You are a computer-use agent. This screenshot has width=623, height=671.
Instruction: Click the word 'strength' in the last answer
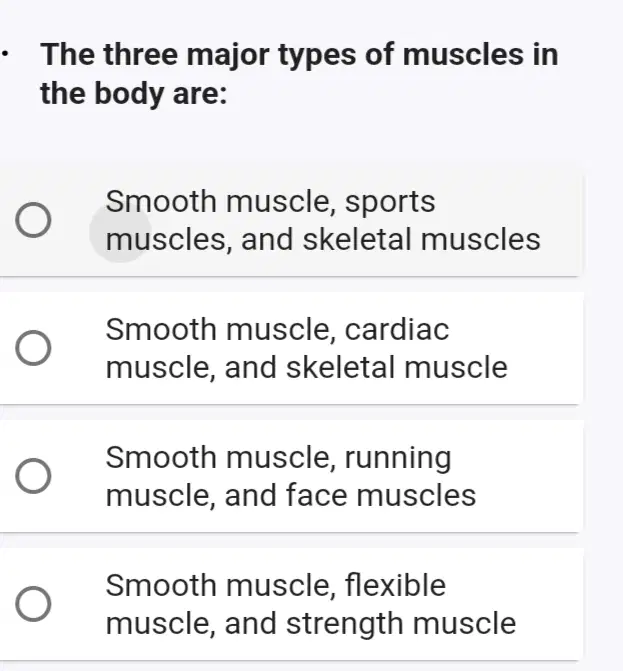pos(344,625)
